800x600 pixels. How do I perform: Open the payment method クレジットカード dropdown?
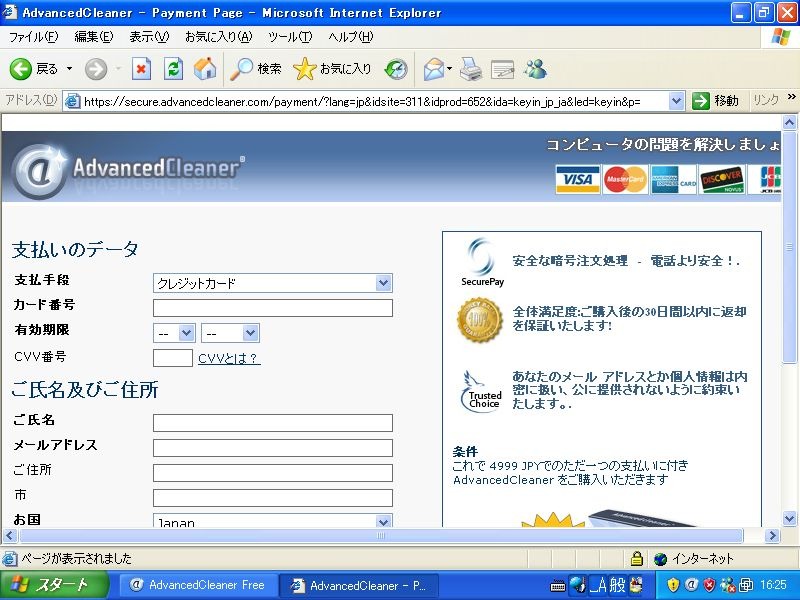[x=272, y=283]
